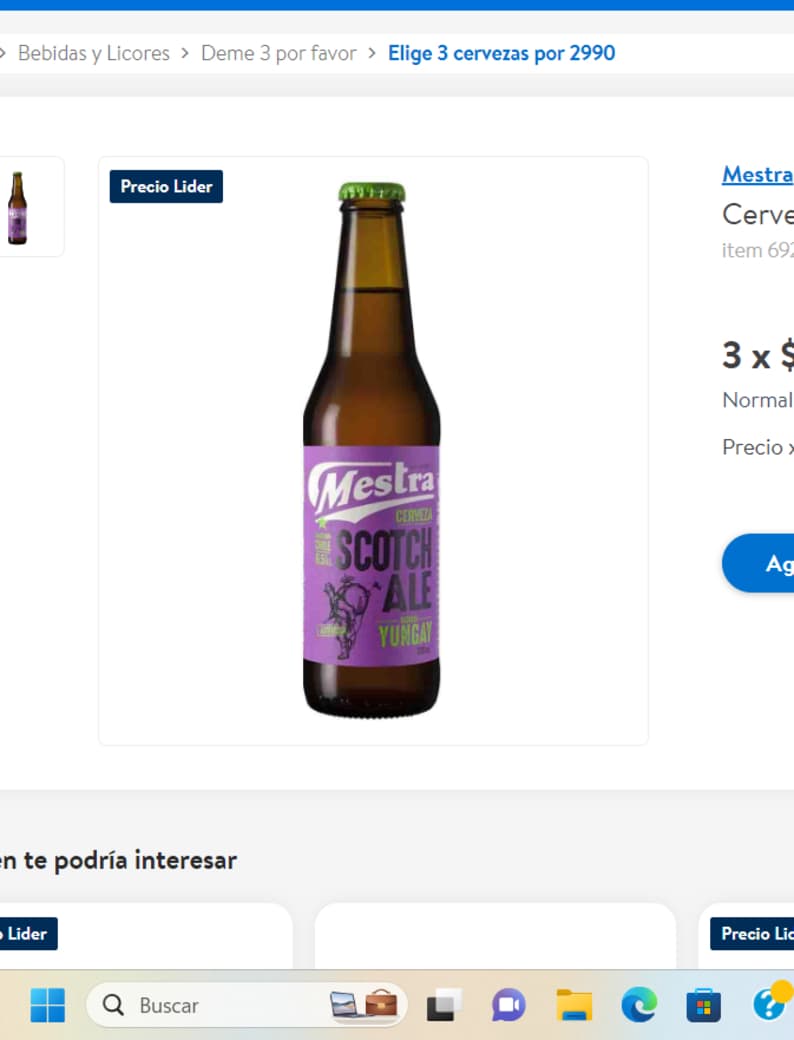
Task: Launch Microsoft Store from the taskbar
Action: pyautogui.click(x=703, y=1005)
